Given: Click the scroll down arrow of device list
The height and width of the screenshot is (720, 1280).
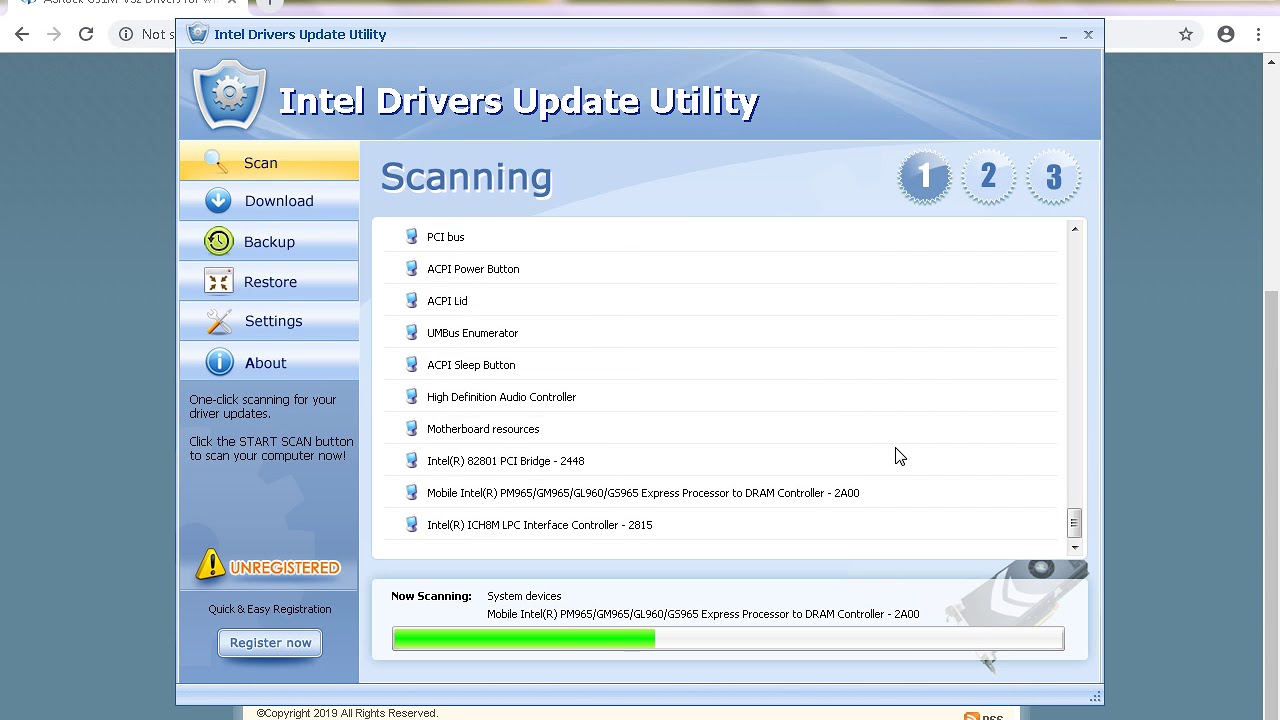Looking at the screenshot, I should [1074, 547].
